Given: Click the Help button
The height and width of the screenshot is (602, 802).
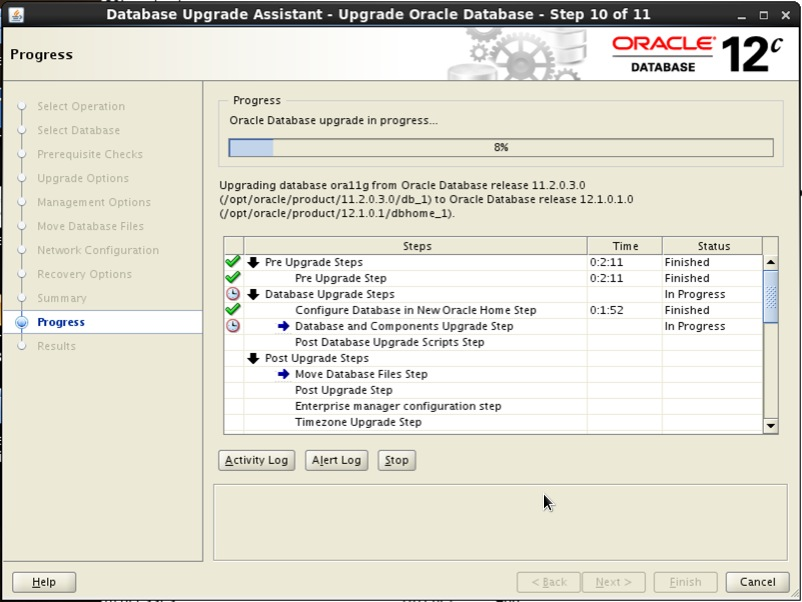Looking at the screenshot, I should click(44, 582).
